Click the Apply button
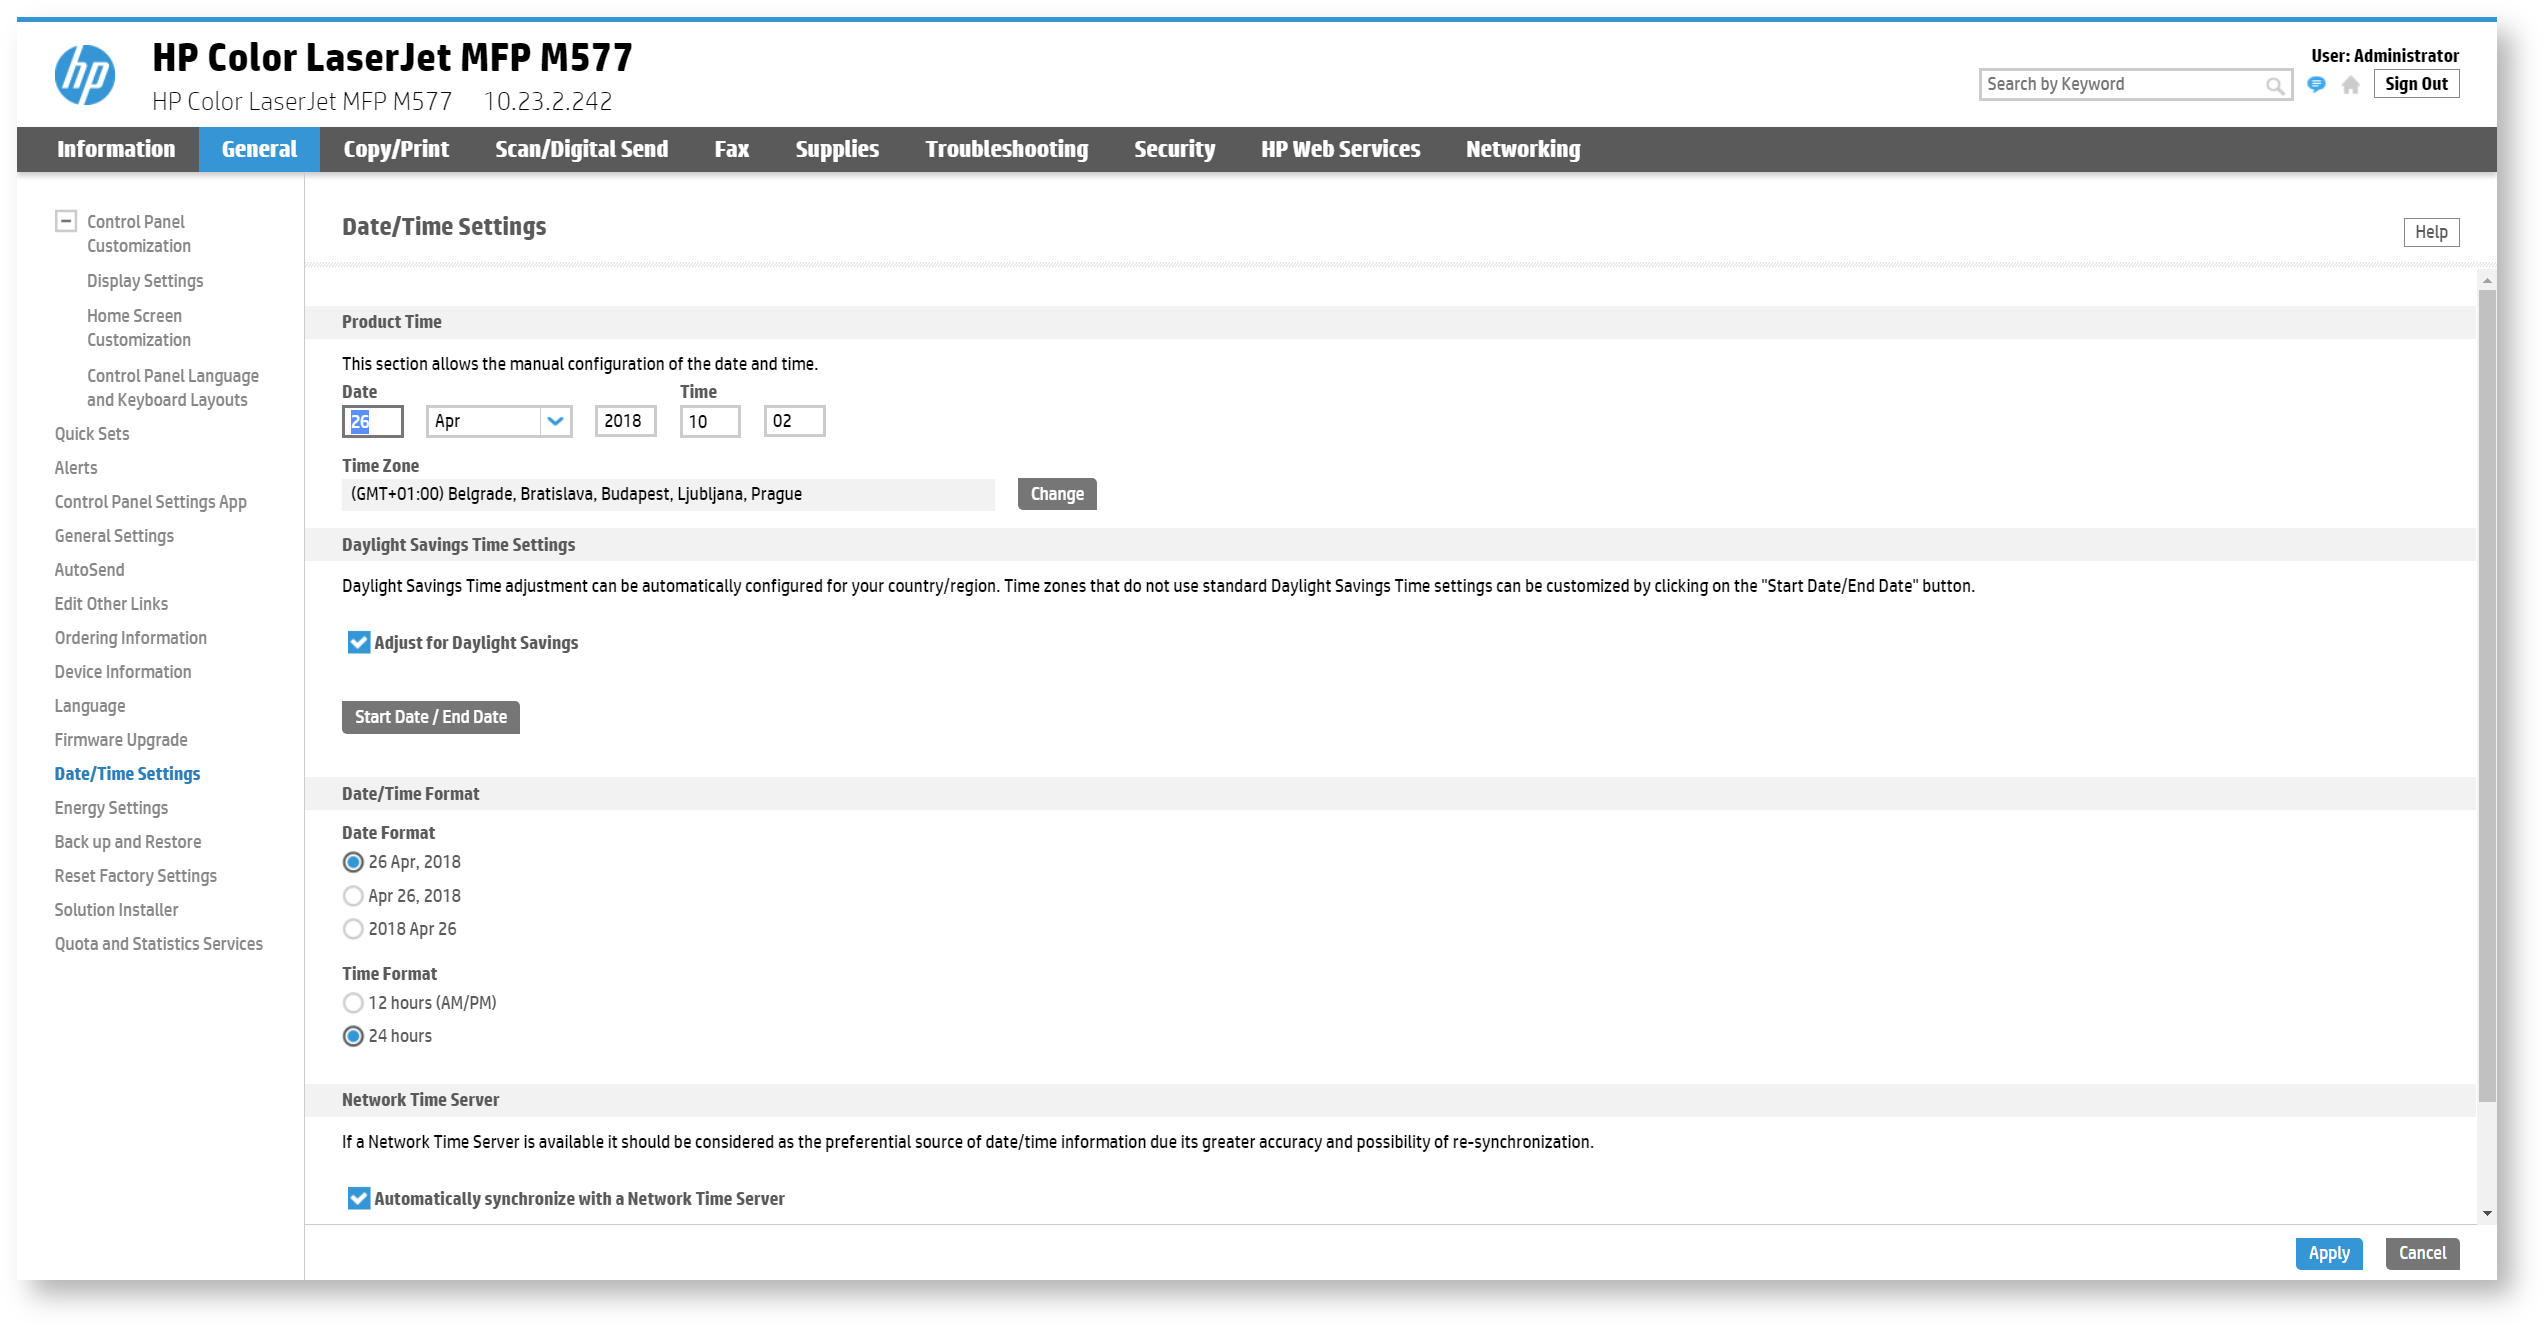Image resolution: width=2545 pixels, height=1328 pixels. pyautogui.click(x=2329, y=1254)
